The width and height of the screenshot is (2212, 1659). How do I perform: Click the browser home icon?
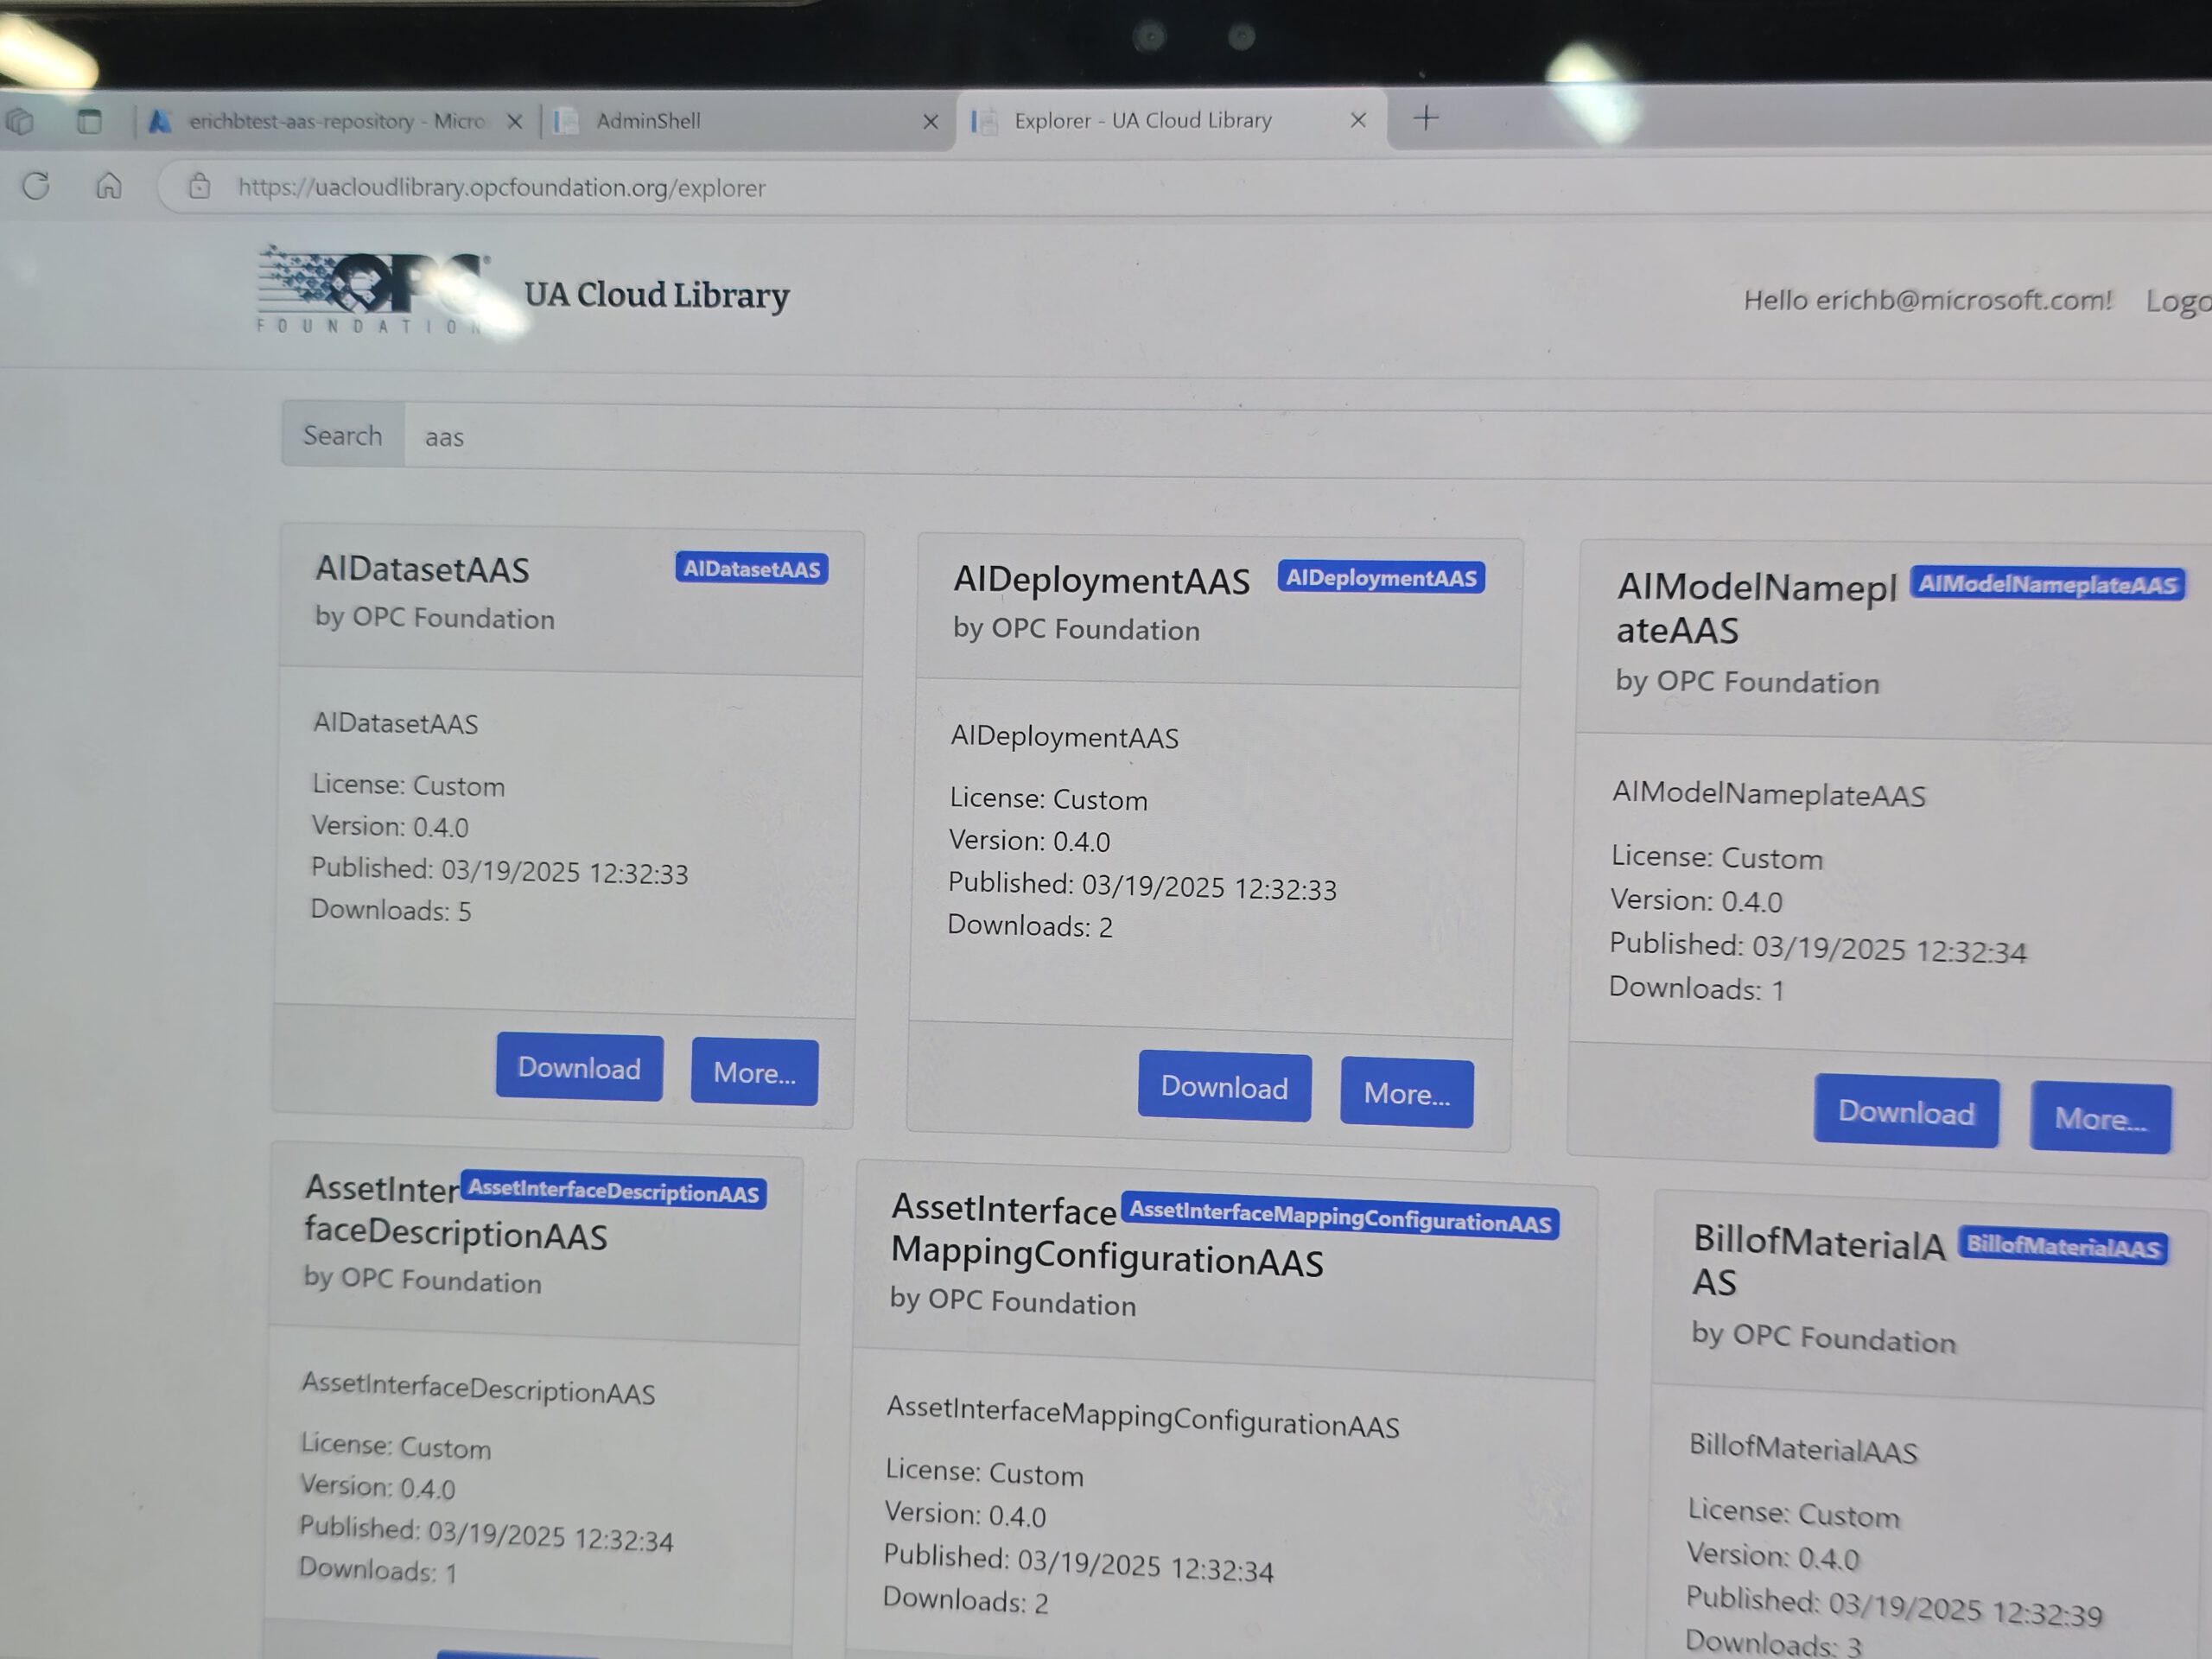108,186
